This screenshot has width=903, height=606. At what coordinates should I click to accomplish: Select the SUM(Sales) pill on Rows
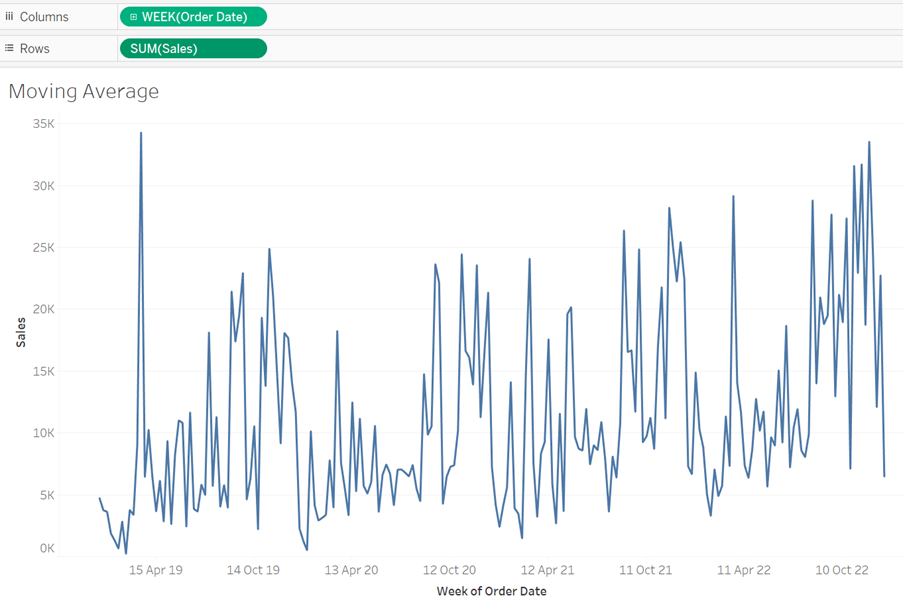(x=192, y=48)
